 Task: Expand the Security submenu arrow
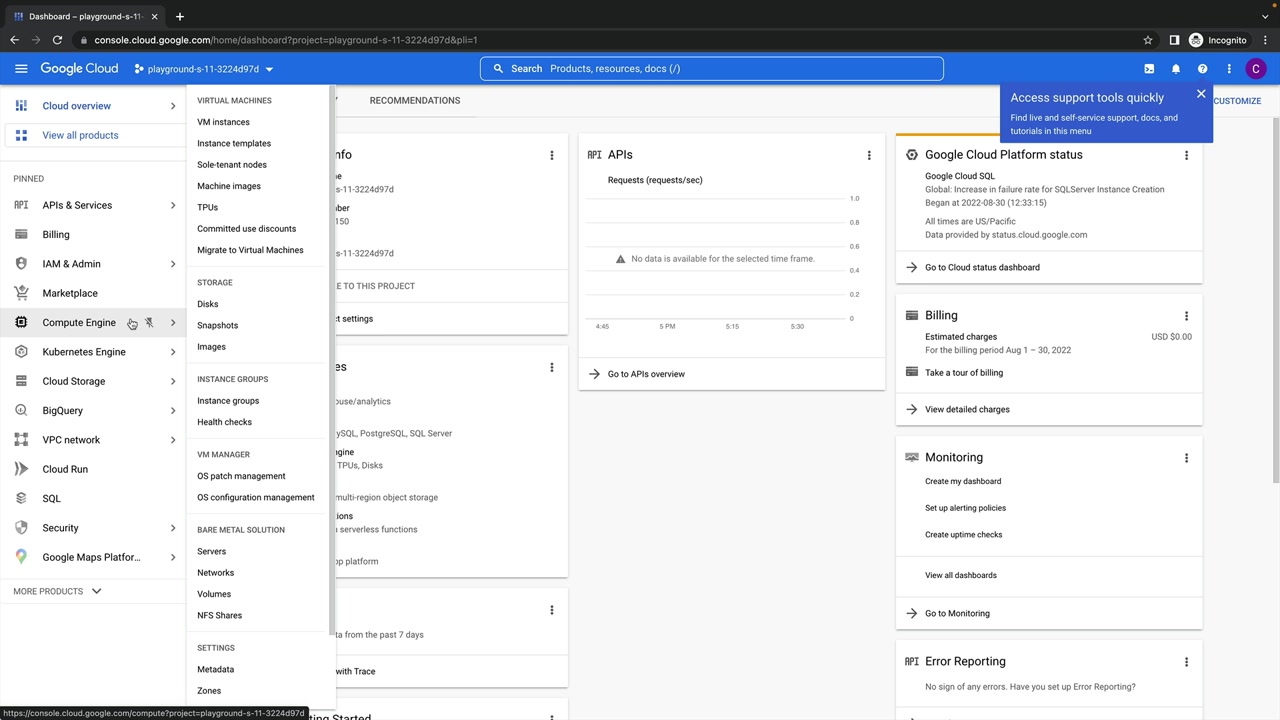[173, 528]
